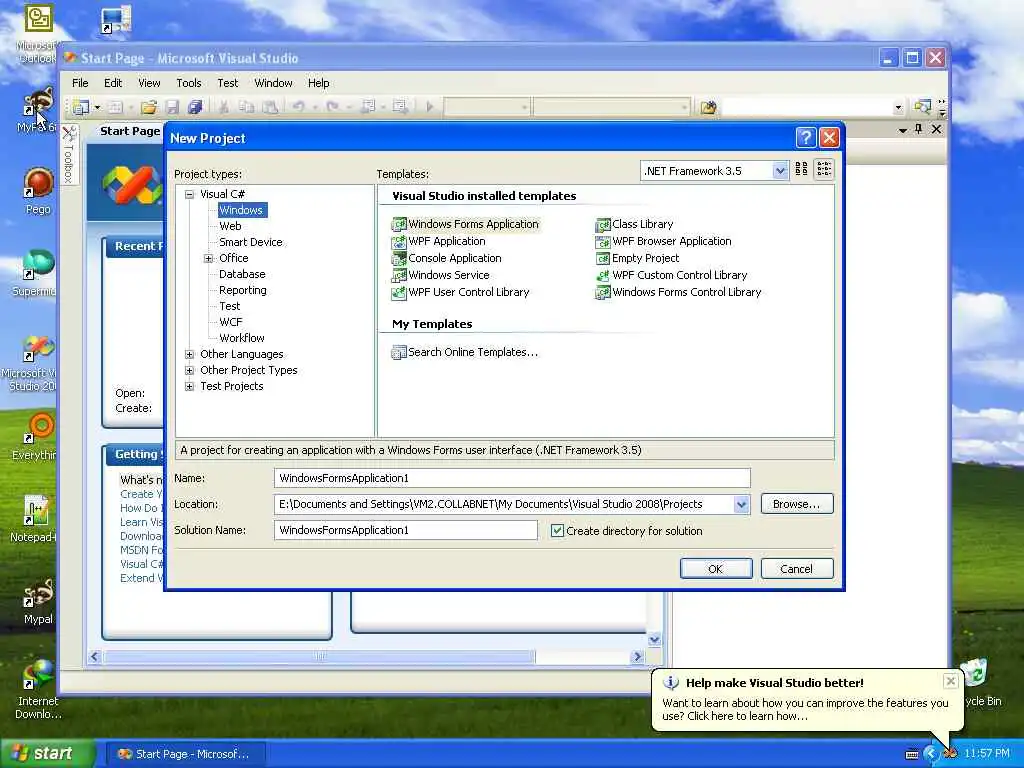
Task: Open Search Online Templates item
Action: coord(465,352)
